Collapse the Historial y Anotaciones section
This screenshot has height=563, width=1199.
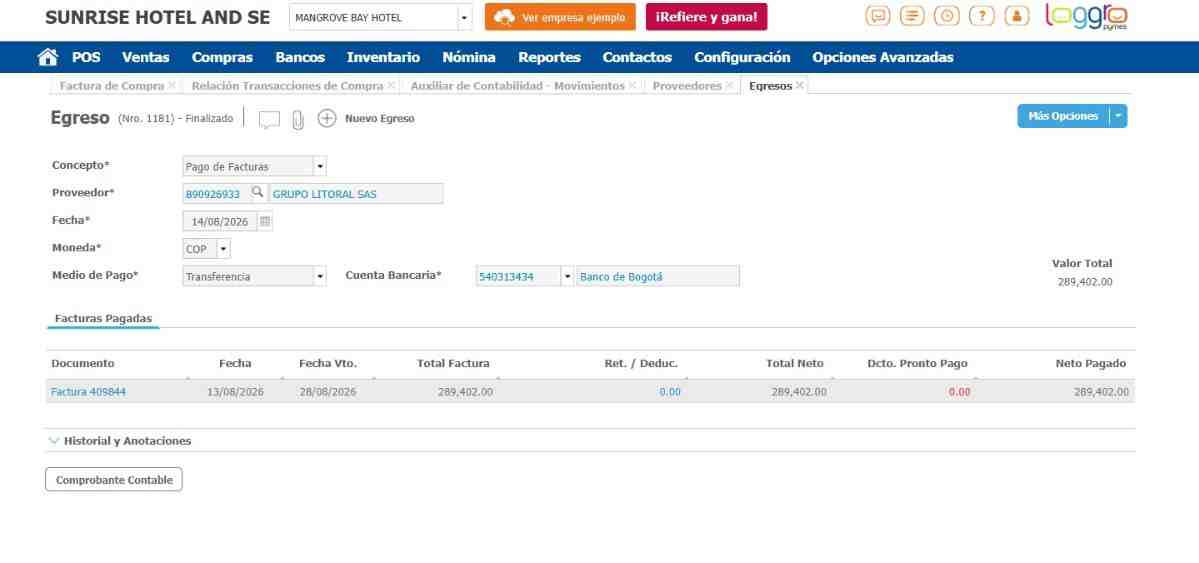120,441
